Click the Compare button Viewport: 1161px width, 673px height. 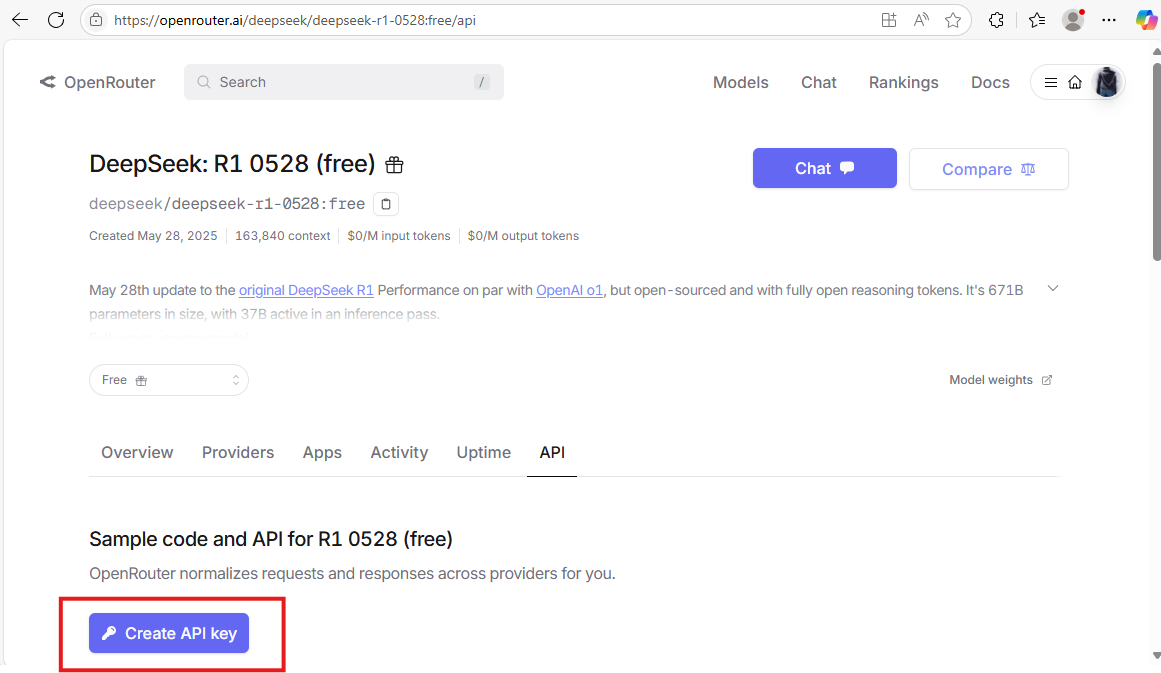point(988,169)
